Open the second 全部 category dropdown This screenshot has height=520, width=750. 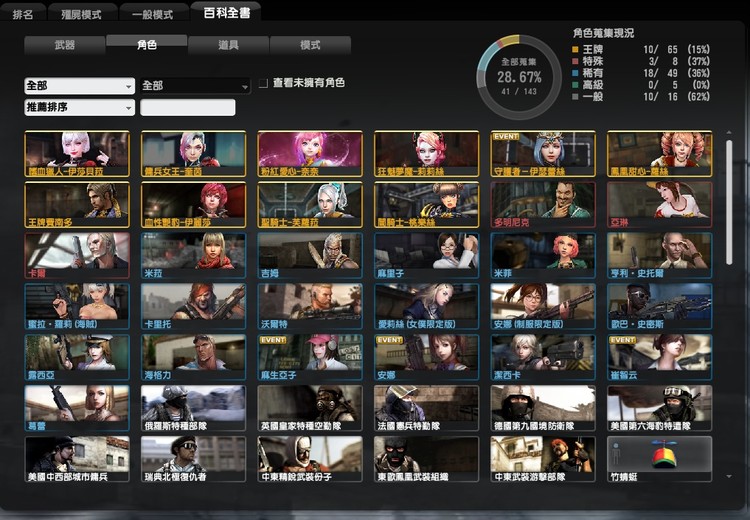click(195, 86)
